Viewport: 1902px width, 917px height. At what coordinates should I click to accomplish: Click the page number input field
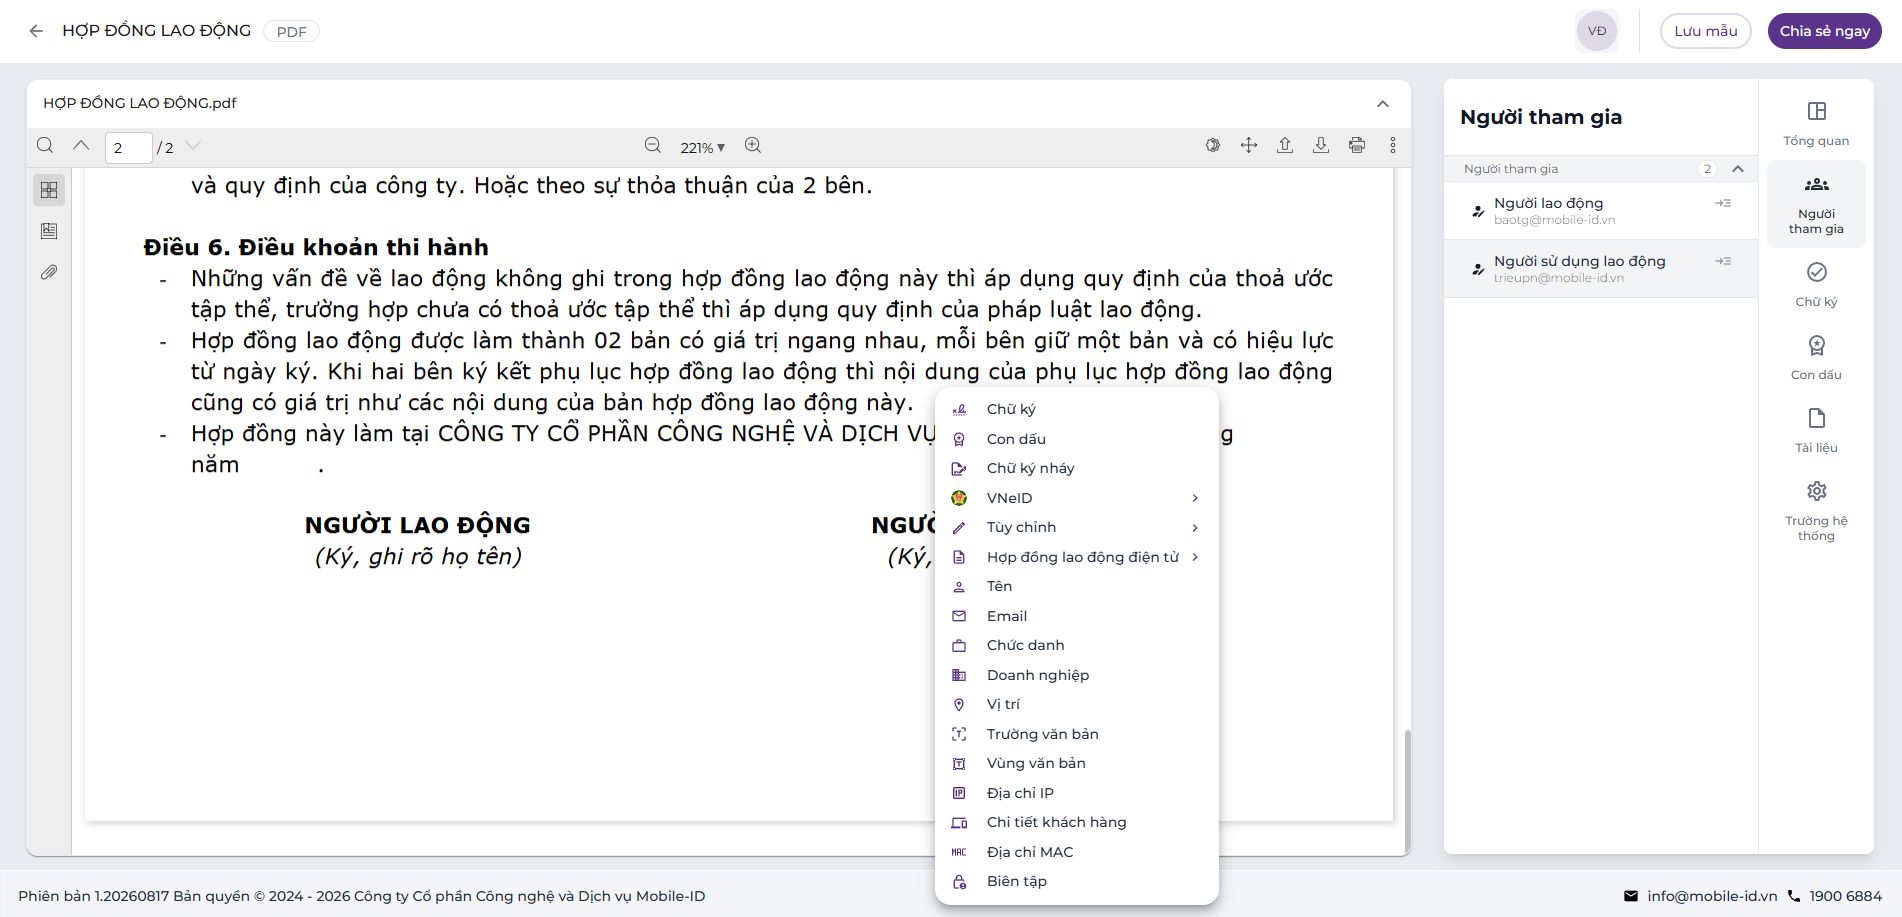click(x=128, y=148)
